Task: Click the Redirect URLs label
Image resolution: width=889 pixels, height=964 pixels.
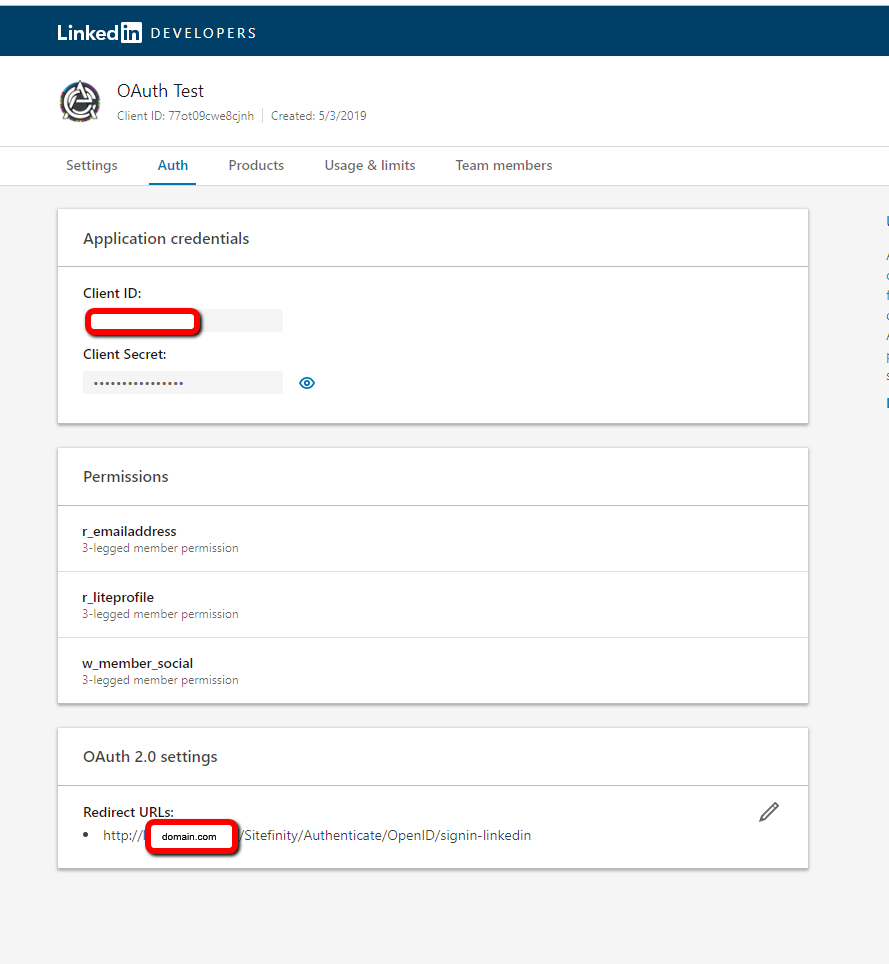Action: 128,812
